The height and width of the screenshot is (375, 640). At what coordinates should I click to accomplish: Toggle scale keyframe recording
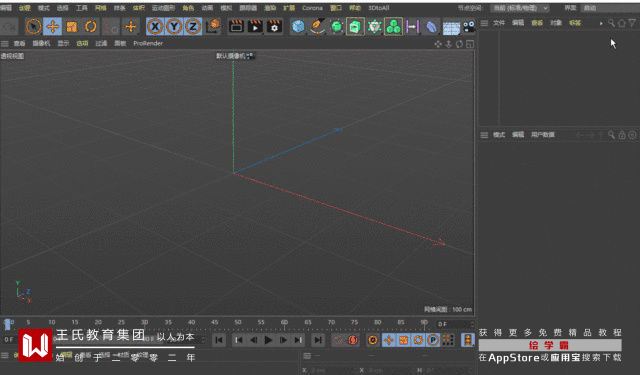tap(404, 339)
